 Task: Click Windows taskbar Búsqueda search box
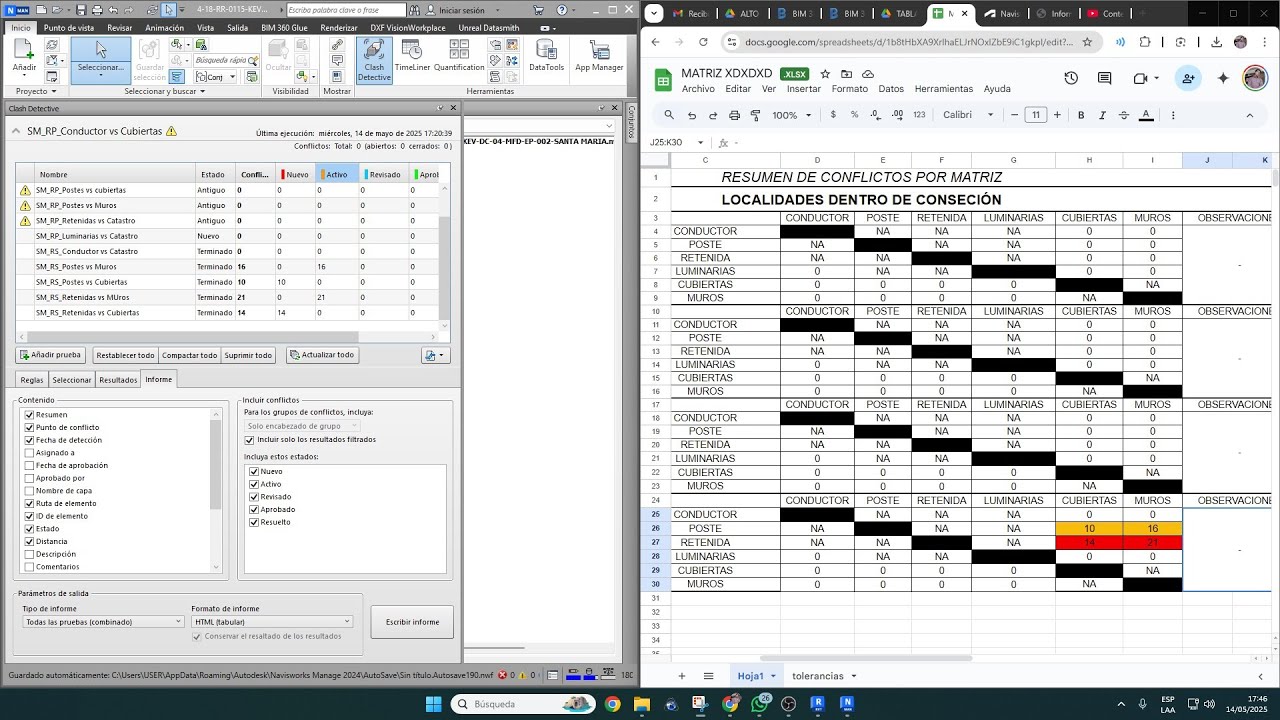(523, 704)
